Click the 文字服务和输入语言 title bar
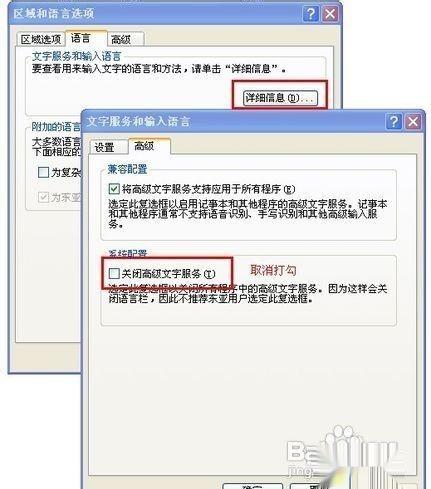This screenshot has width=431, height=489. [x=233, y=121]
